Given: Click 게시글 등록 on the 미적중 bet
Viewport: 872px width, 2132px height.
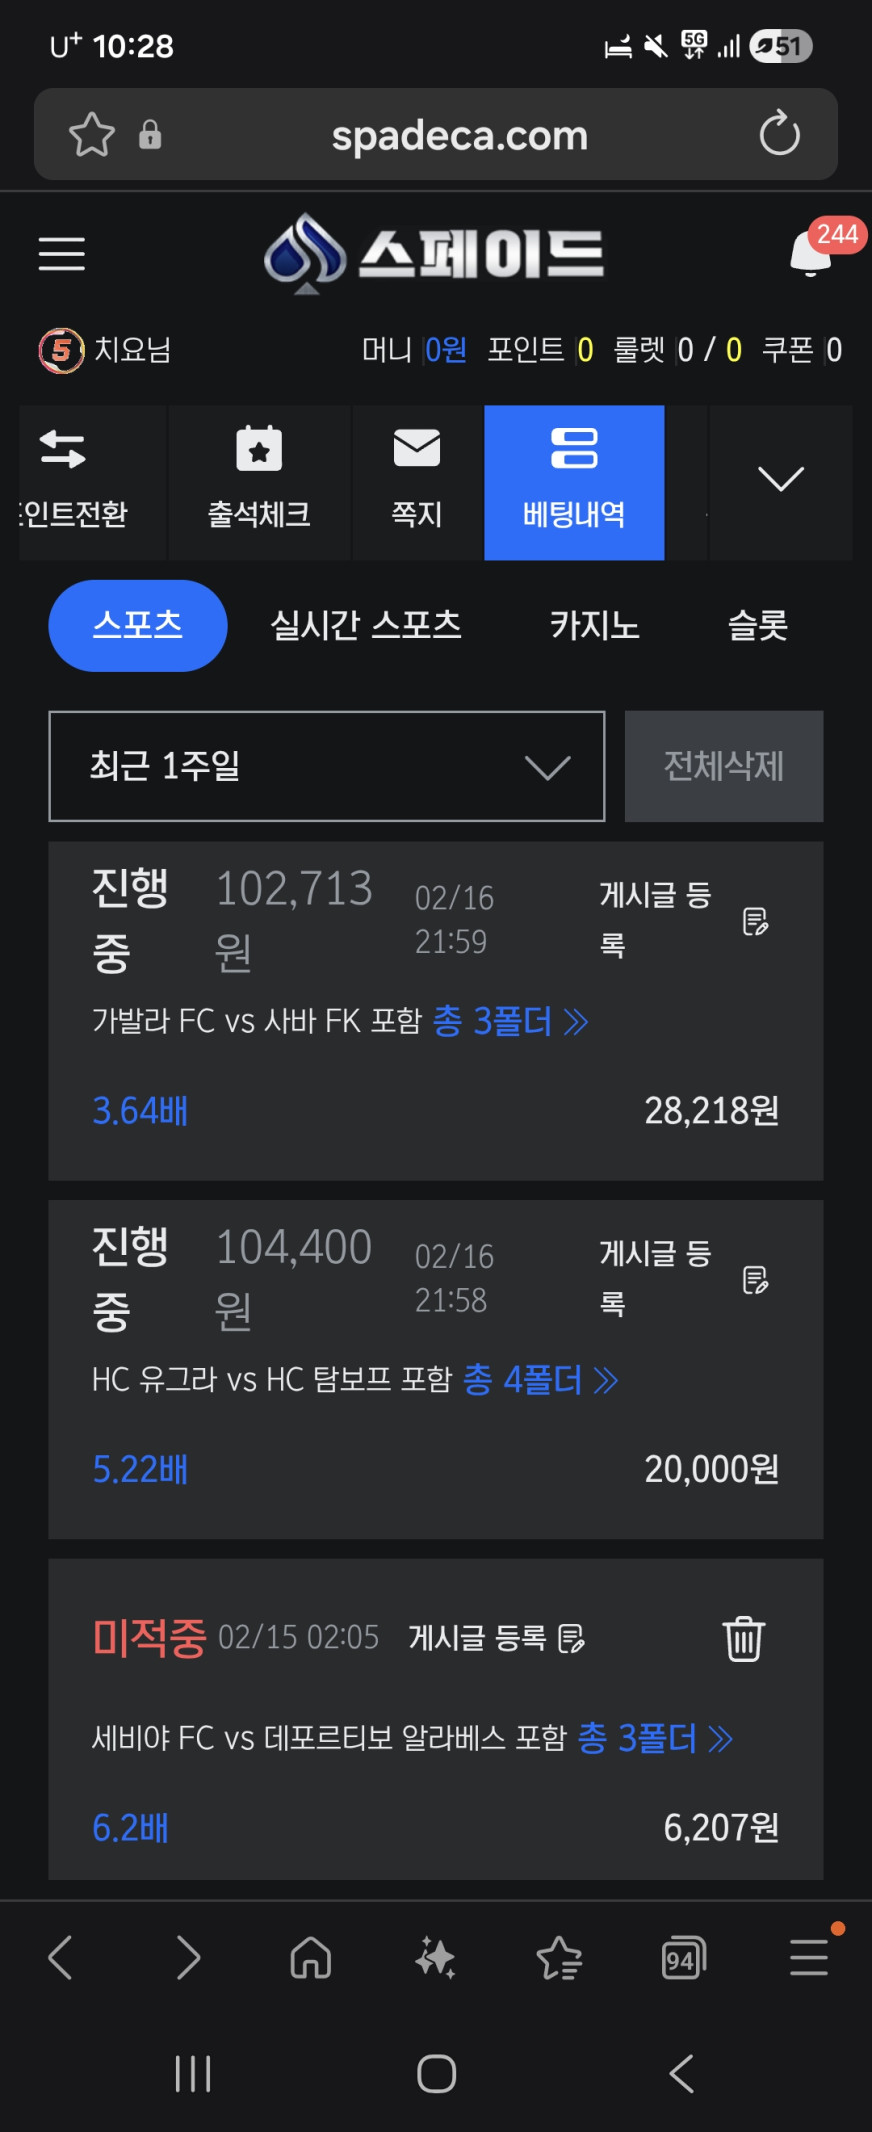Looking at the screenshot, I should tap(496, 1638).
